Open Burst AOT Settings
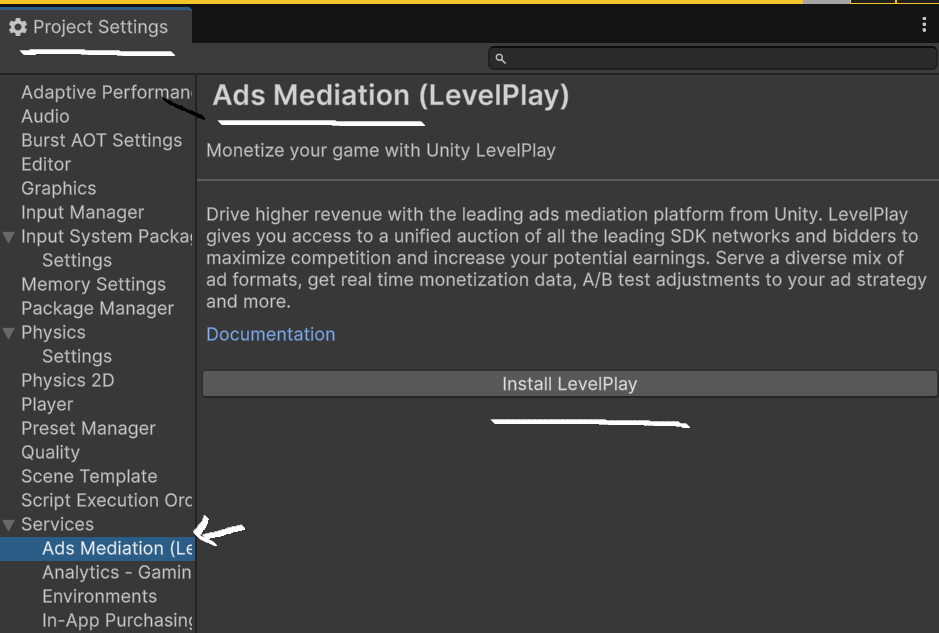Image resolution: width=939 pixels, height=633 pixels. point(102,140)
